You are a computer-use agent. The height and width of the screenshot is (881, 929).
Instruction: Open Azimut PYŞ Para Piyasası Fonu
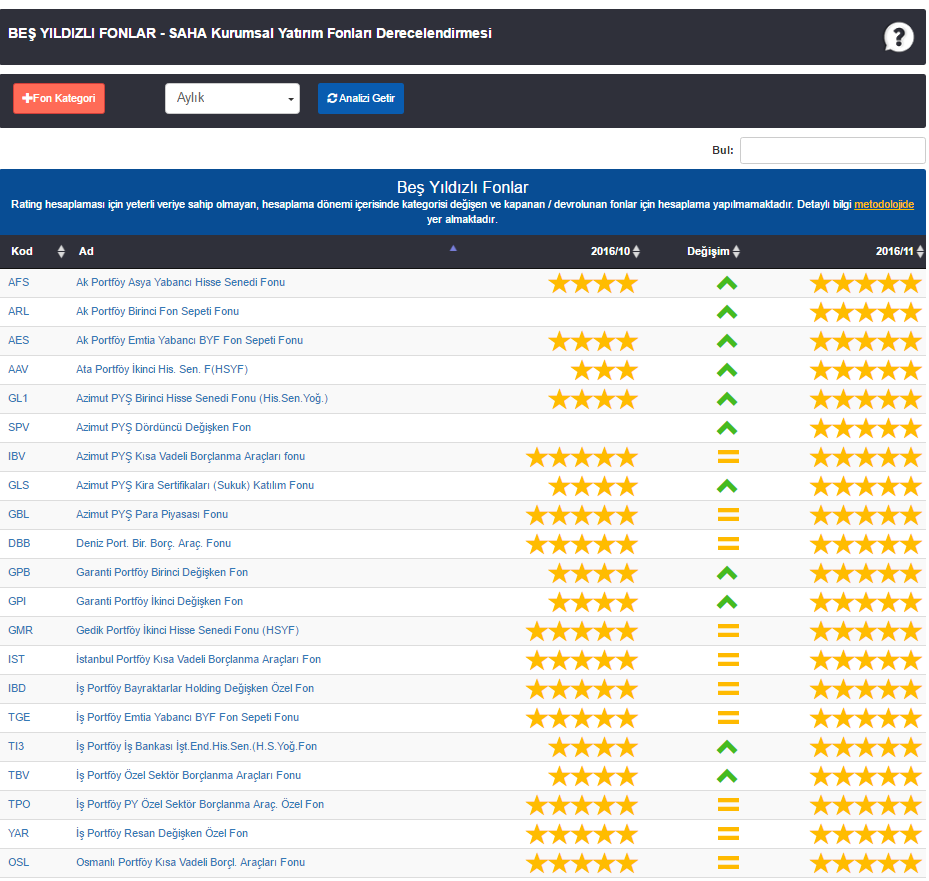coord(152,515)
